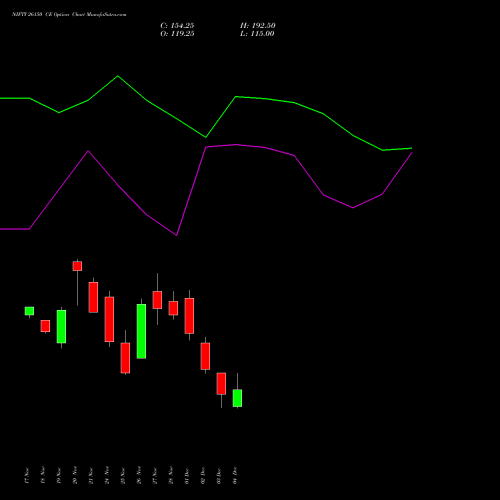Viewport: 500px width, 500px height.
Task: Click the 26 Nov date label
Action: pos(139,475)
